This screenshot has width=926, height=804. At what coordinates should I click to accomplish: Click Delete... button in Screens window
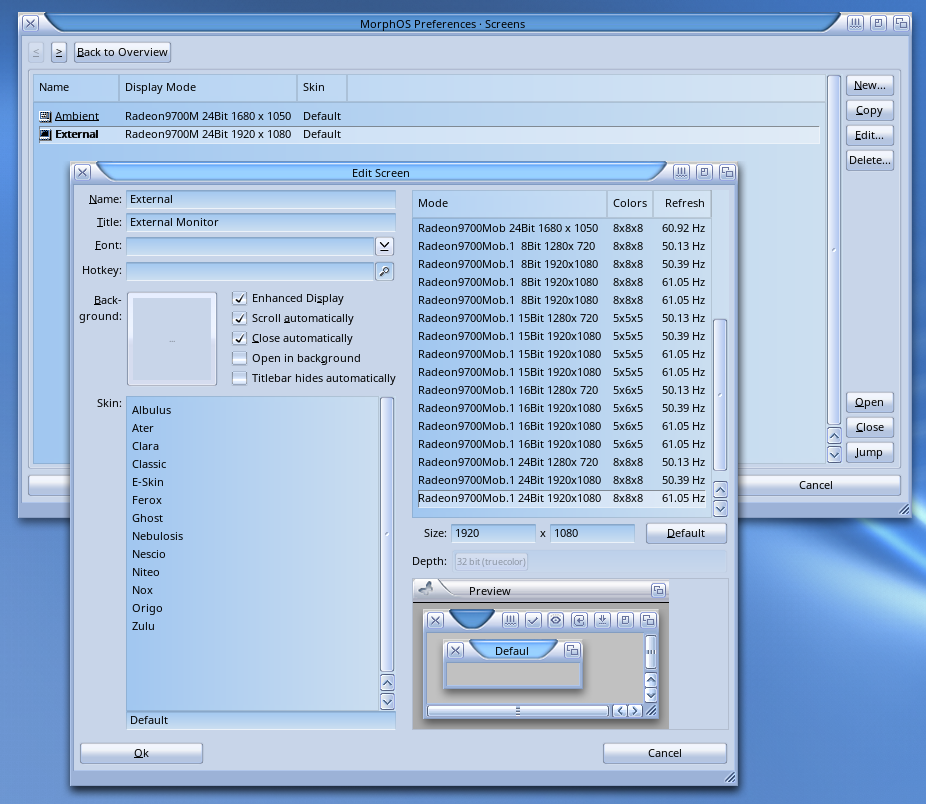pyautogui.click(x=869, y=160)
